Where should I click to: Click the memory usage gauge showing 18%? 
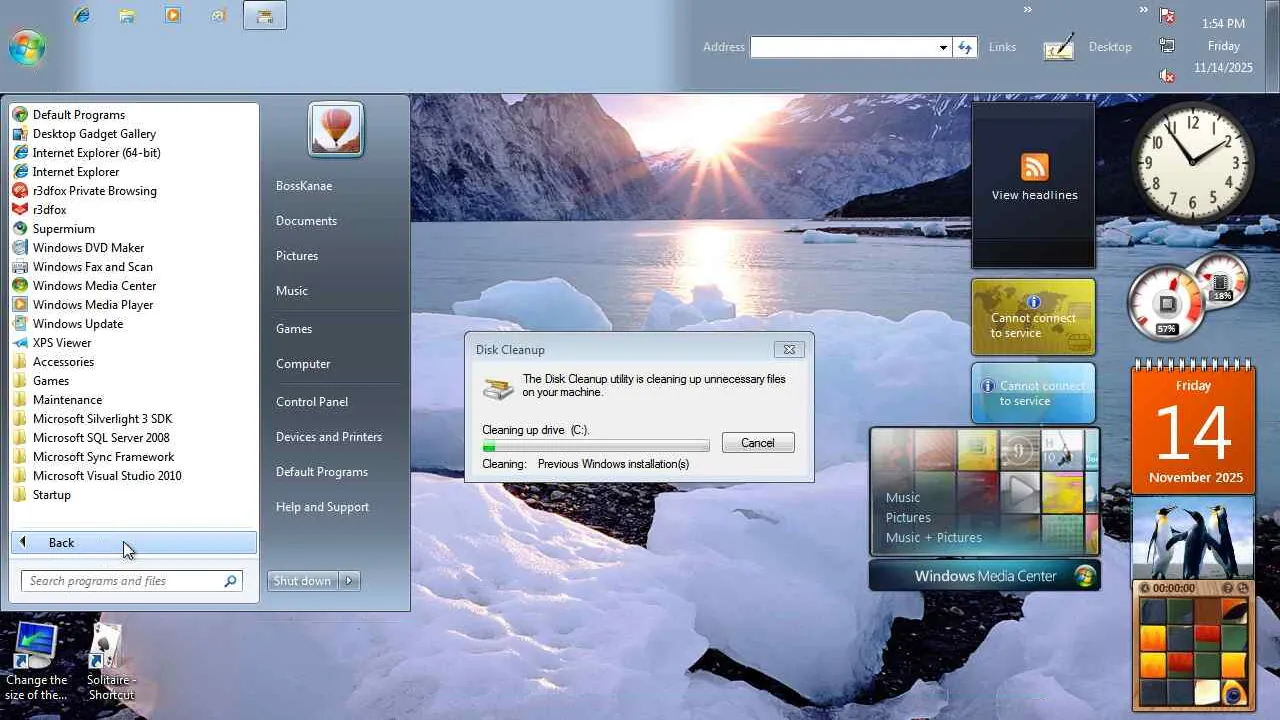1223,279
